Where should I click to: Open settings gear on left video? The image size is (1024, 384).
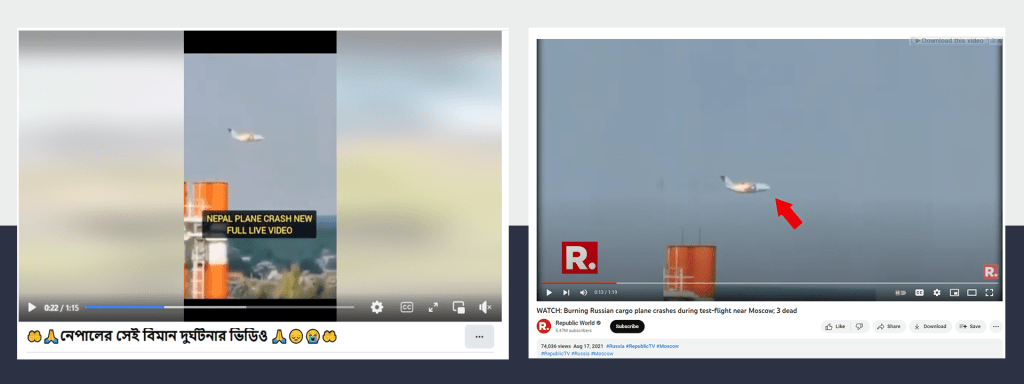tap(377, 307)
